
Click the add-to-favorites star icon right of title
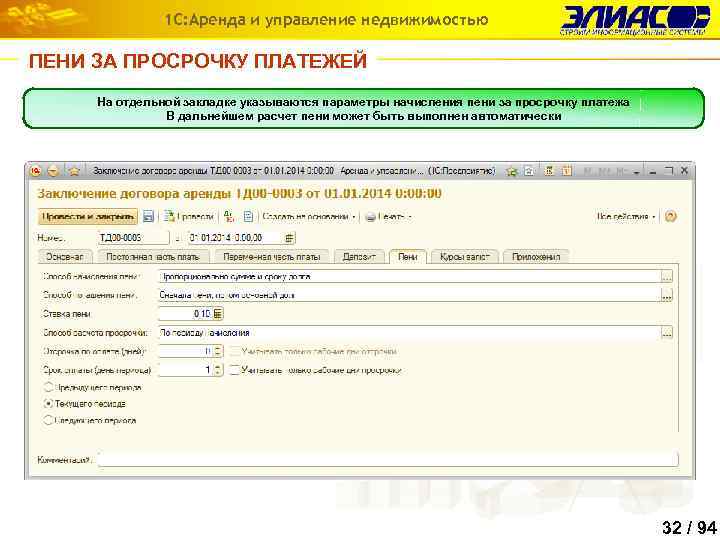511,171
